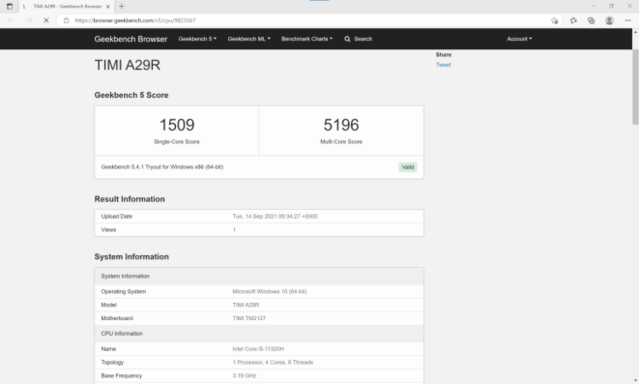
Task: Click the multi-core score 5196
Action: click(x=341, y=125)
